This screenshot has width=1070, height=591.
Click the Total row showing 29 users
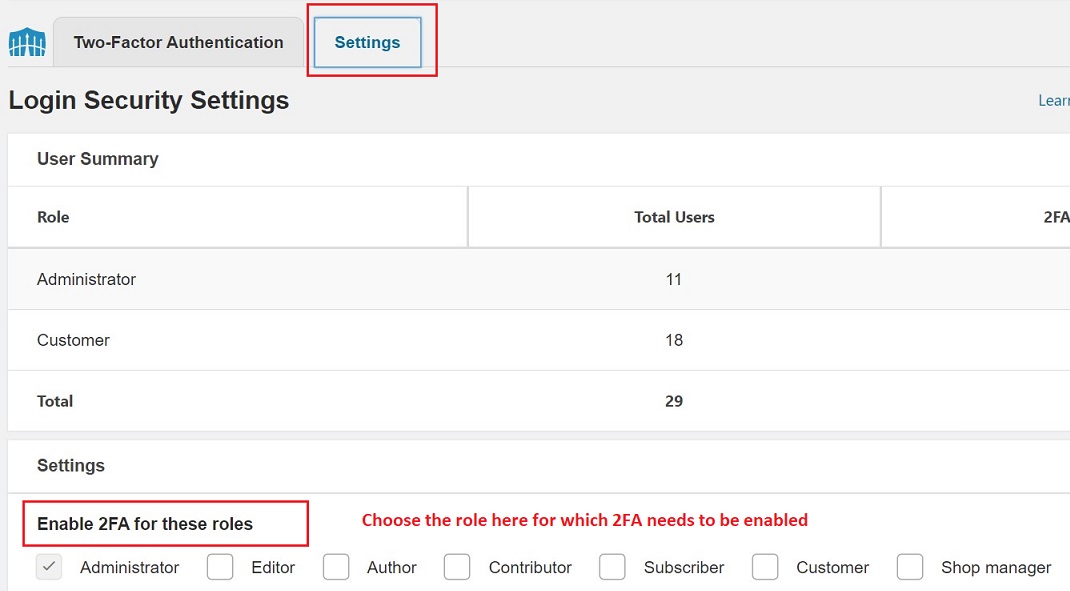tap(54, 401)
